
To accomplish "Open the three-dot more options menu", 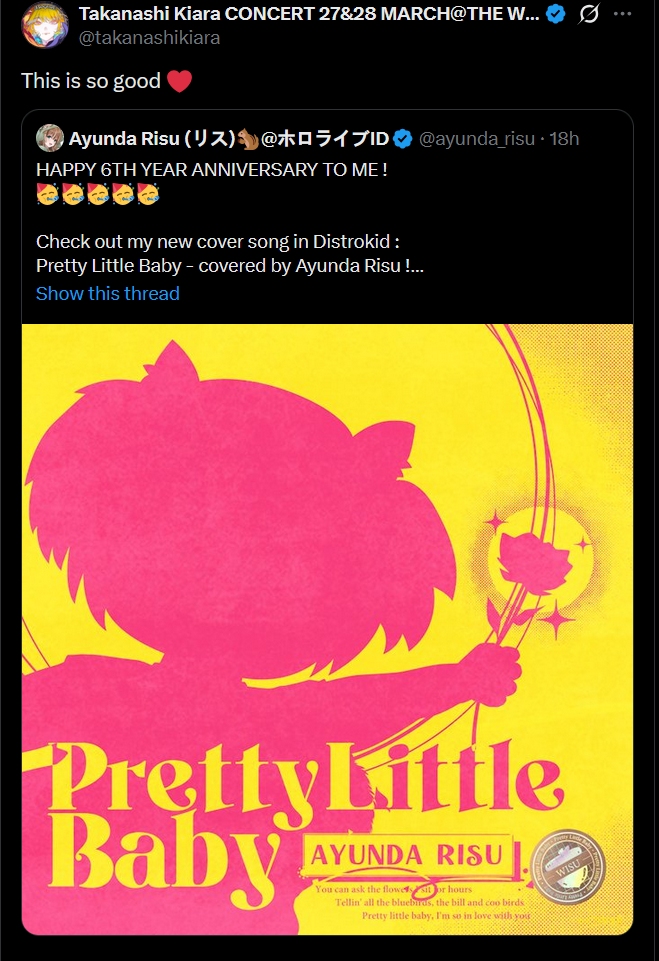I will [622, 13].
